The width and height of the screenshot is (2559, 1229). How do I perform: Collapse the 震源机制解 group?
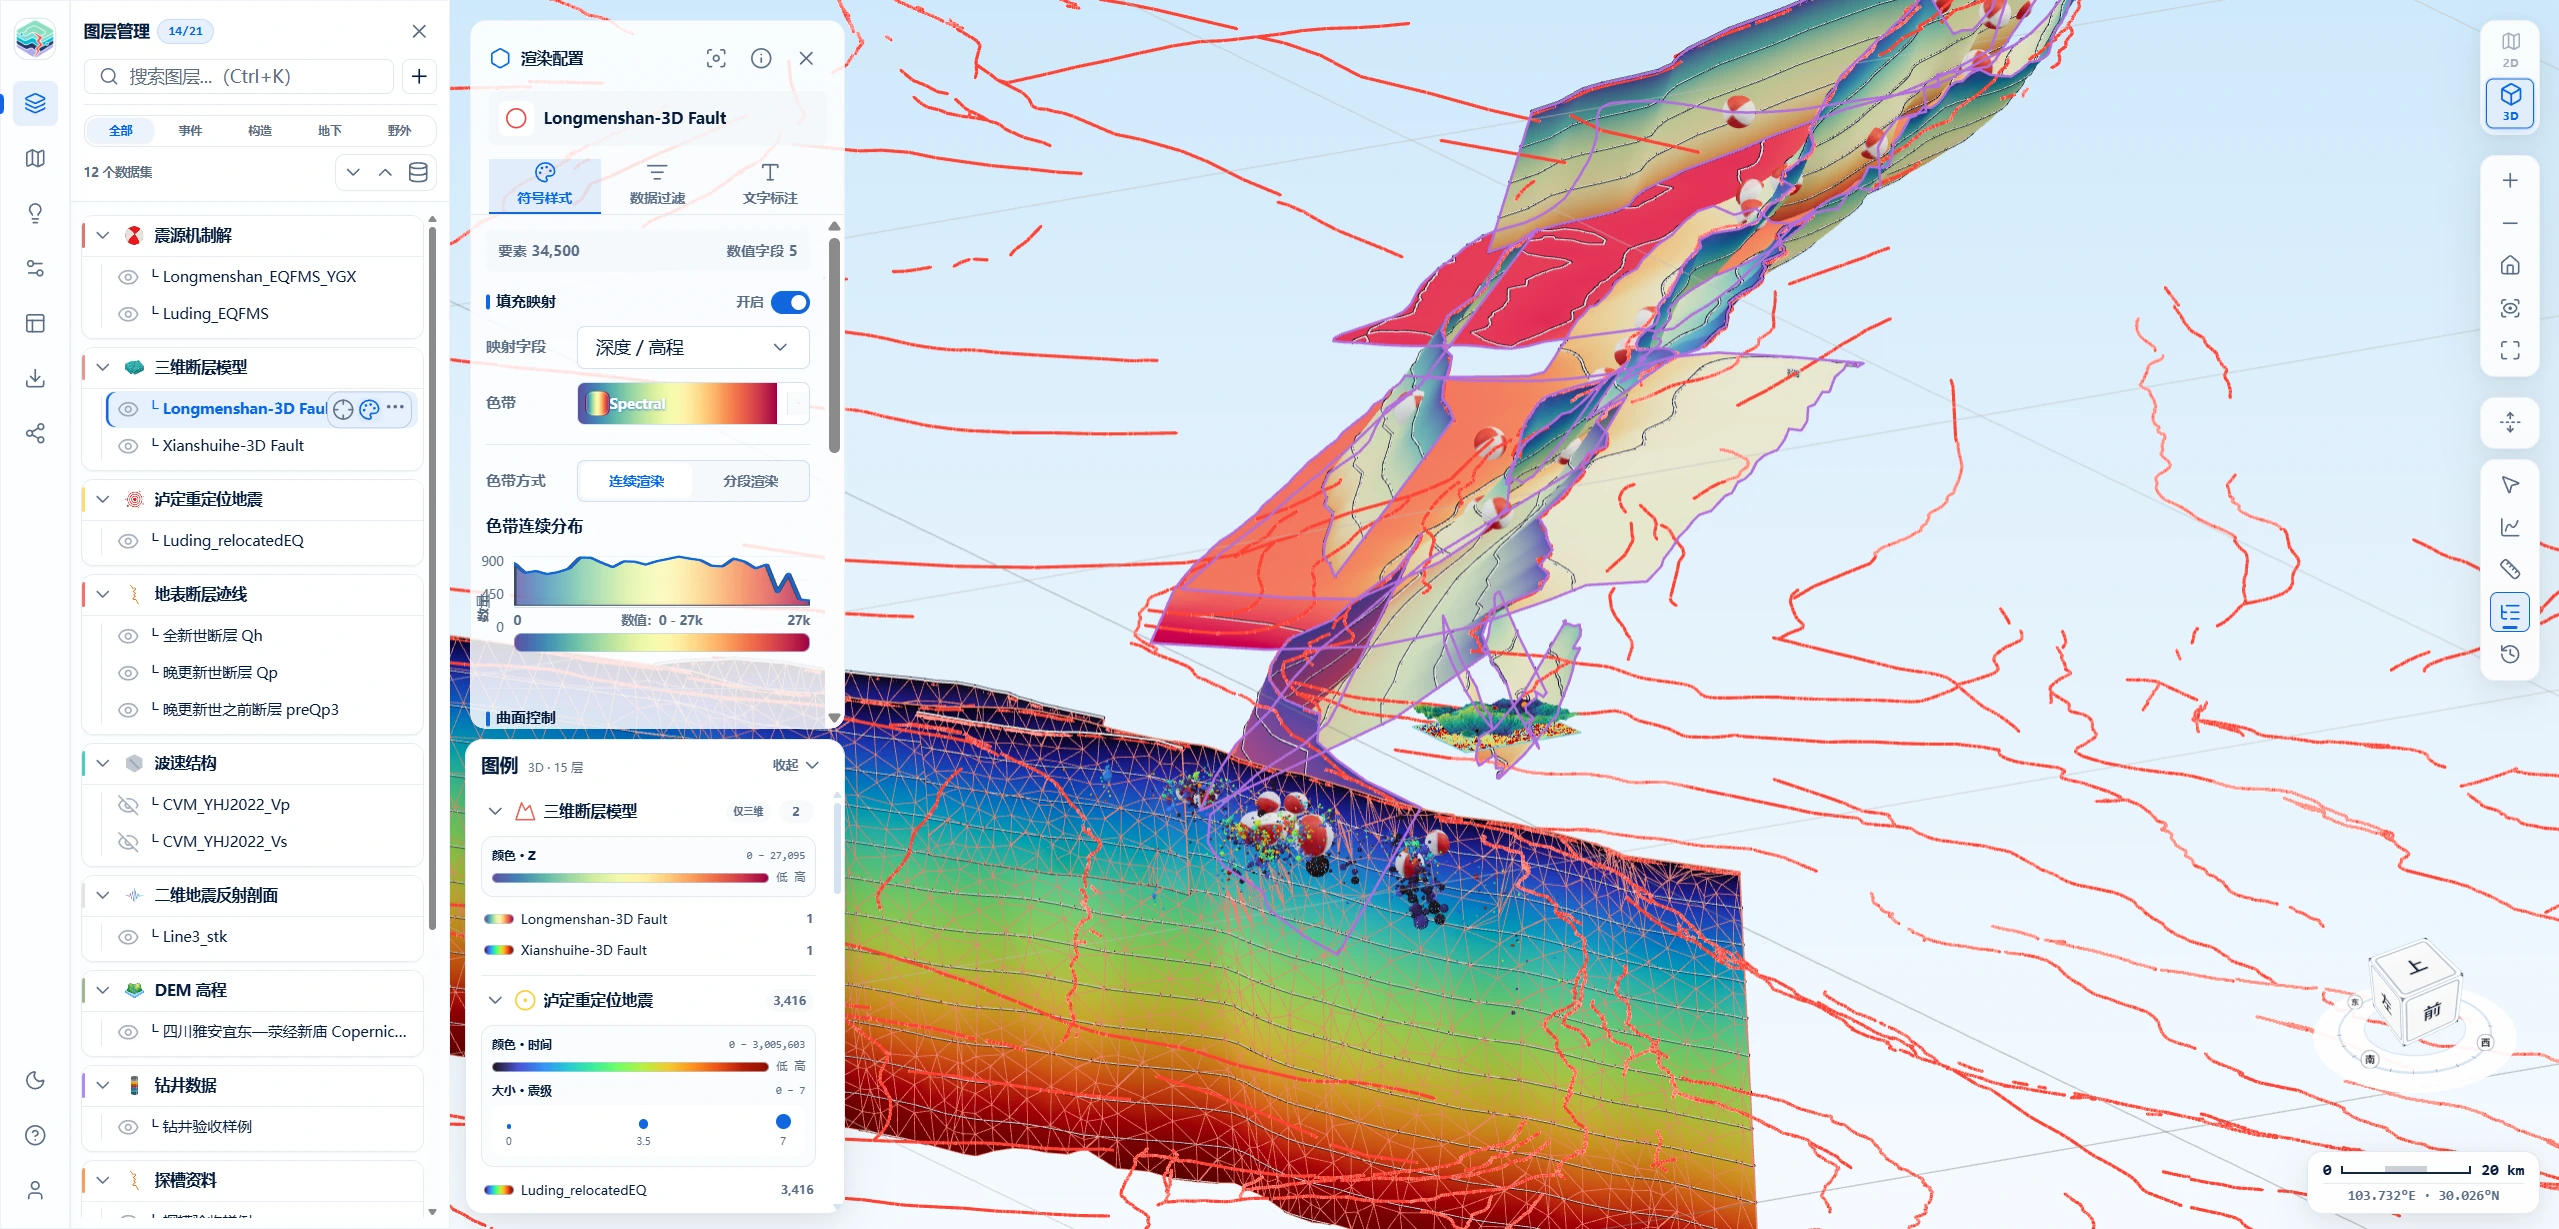point(103,235)
